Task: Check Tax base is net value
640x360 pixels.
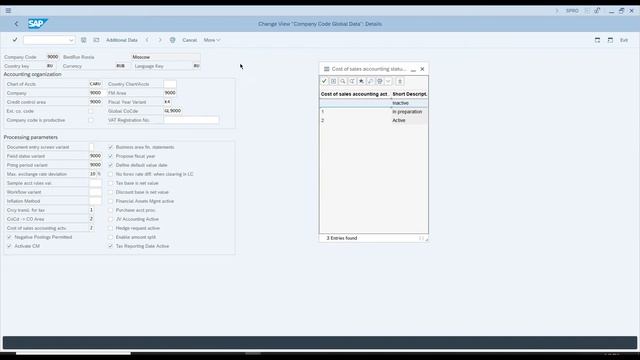Action: tap(111, 183)
